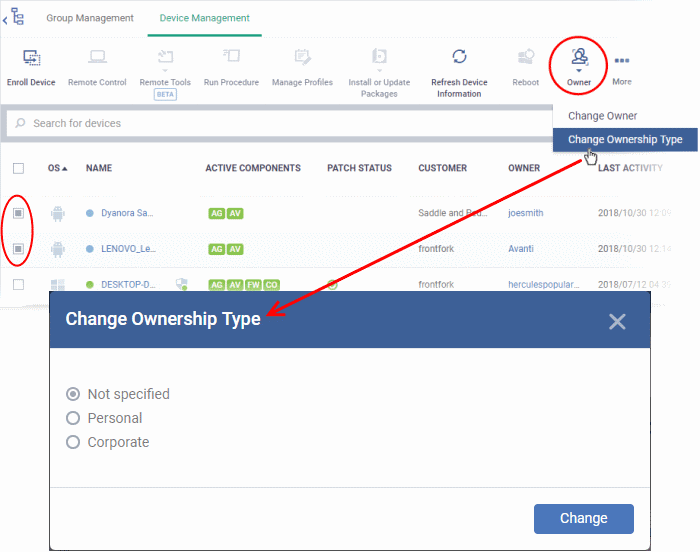Click the Change button

coord(583,519)
